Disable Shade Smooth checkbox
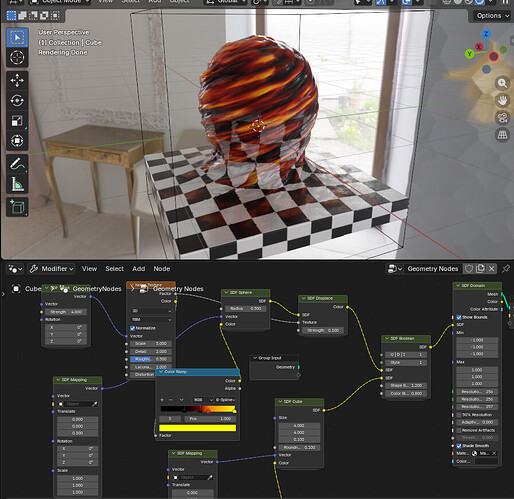Image resolution: width=514 pixels, height=499 pixels. [x=459, y=446]
